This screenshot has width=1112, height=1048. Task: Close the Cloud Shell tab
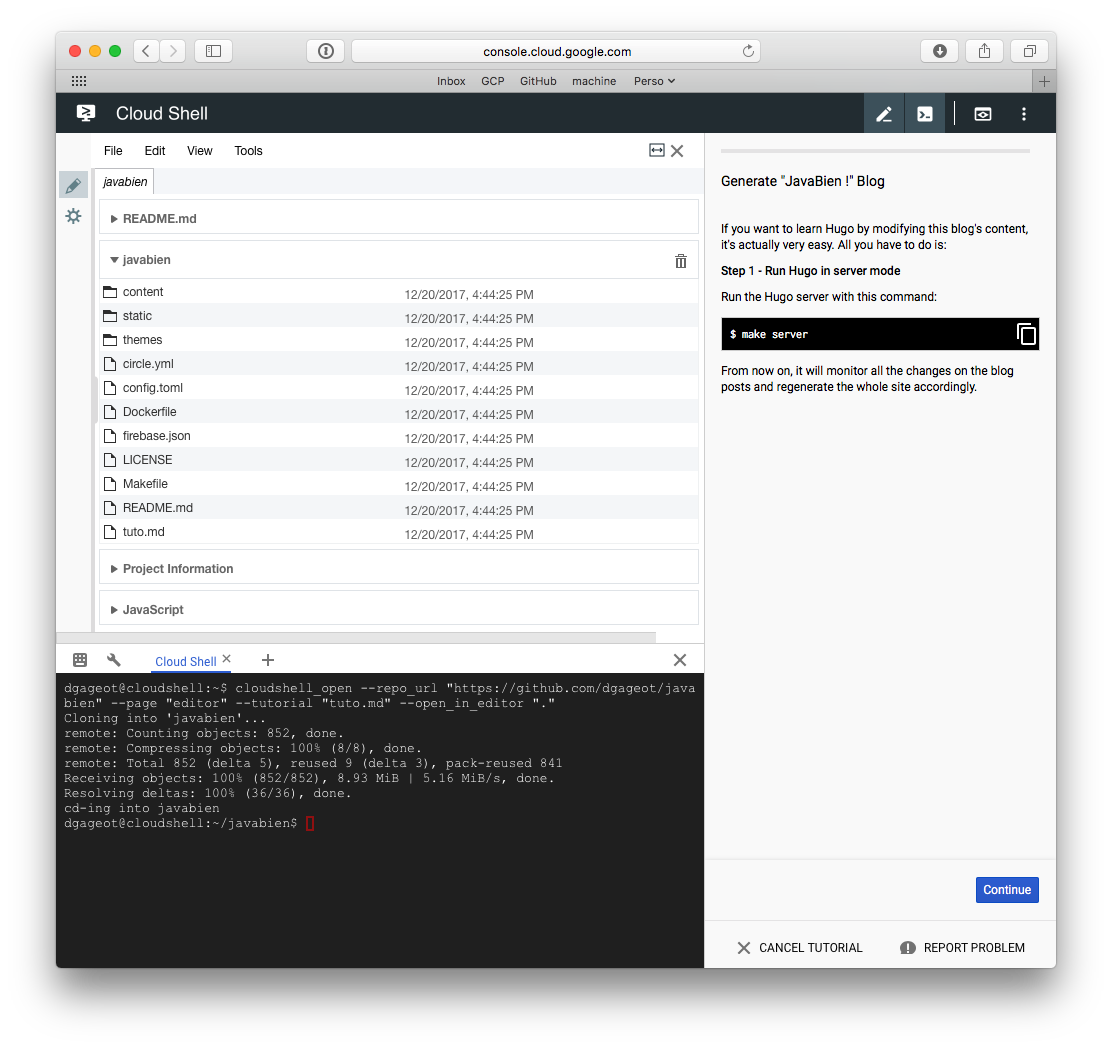(227, 658)
